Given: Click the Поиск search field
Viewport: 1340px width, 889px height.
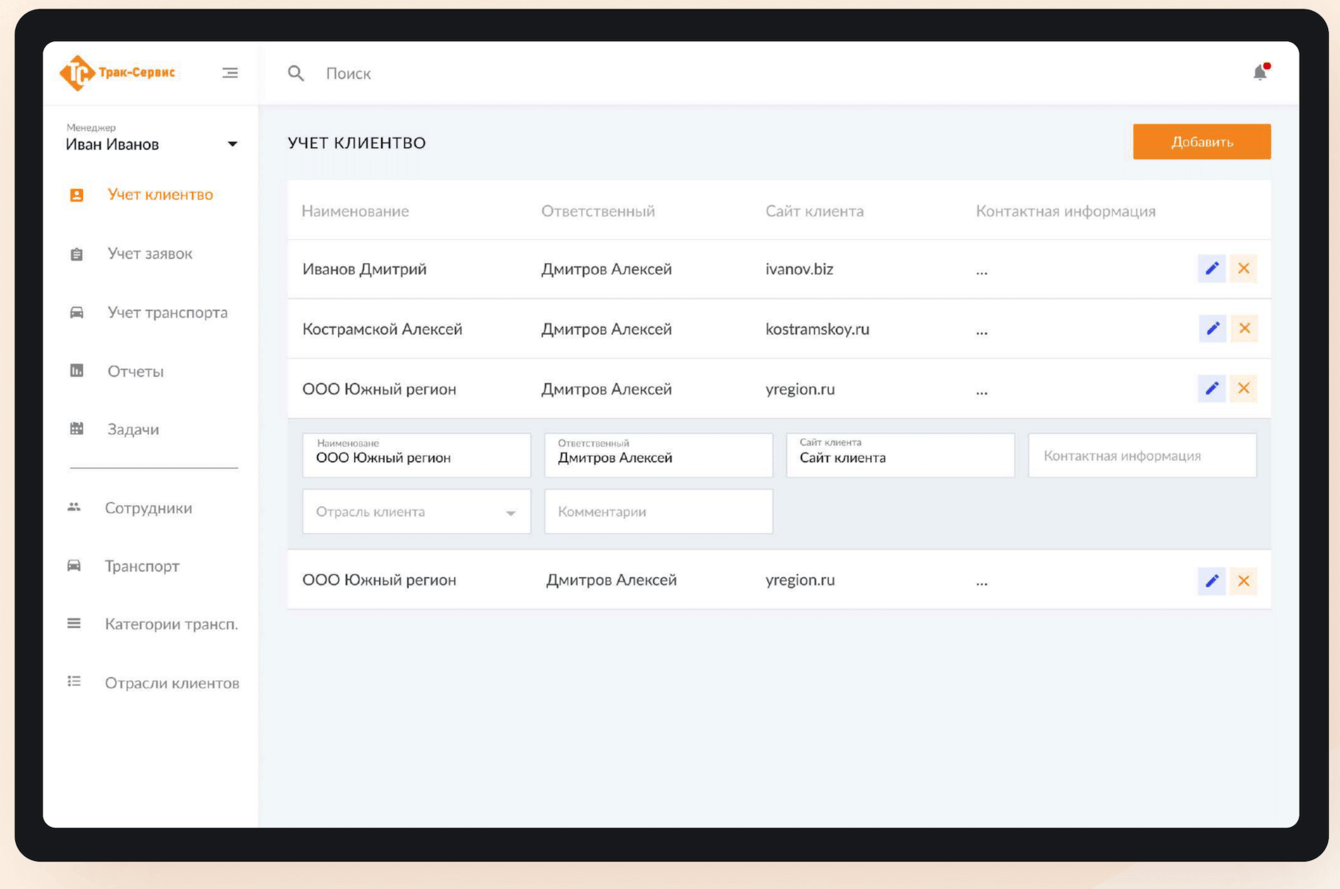Looking at the screenshot, I should pos(348,73).
